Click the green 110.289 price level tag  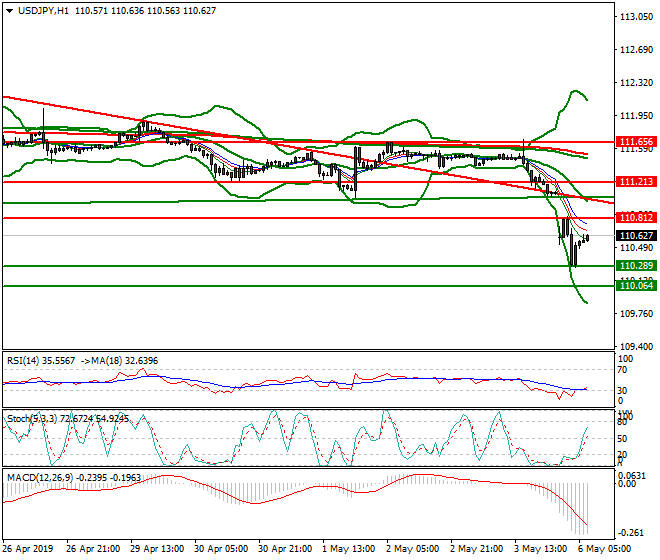point(636,266)
